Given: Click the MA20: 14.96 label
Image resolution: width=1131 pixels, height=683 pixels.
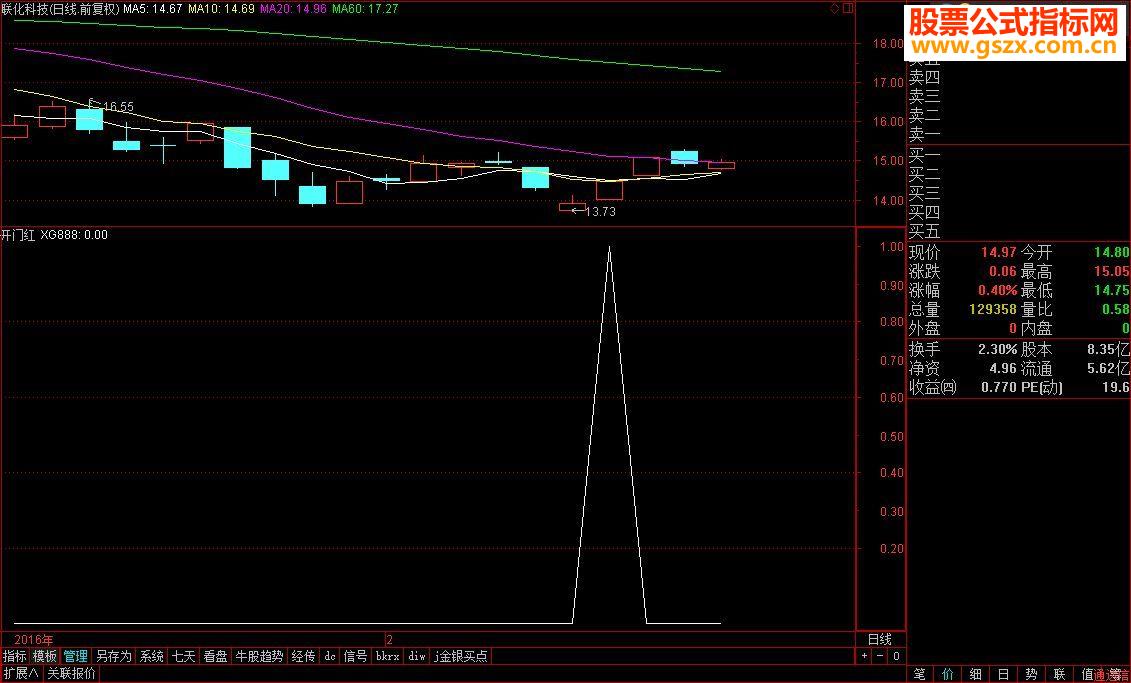Looking at the screenshot, I should [293, 9].
